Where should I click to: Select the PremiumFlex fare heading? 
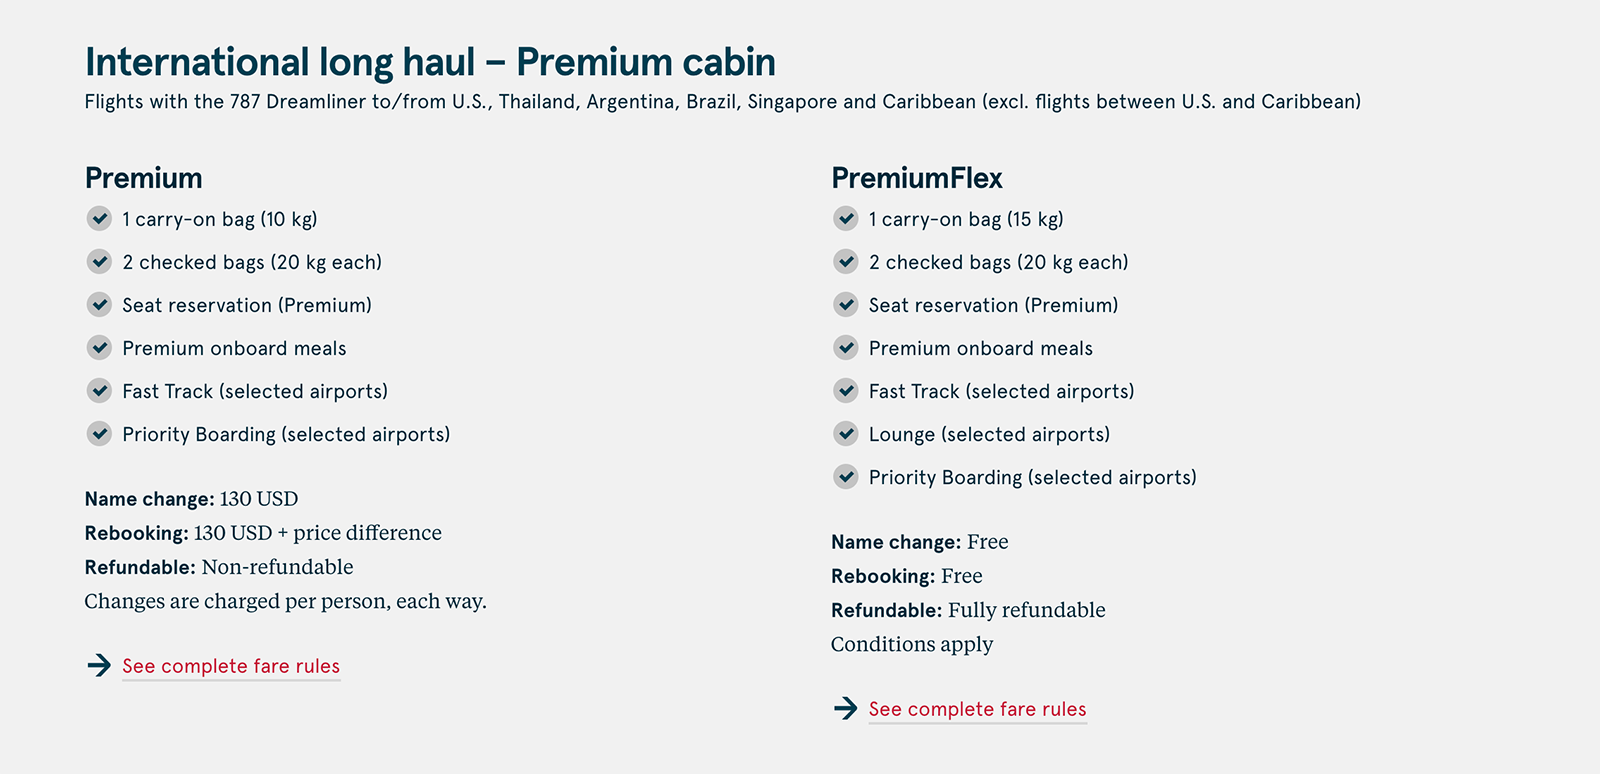pyautogui.click(x=916, y=177)
